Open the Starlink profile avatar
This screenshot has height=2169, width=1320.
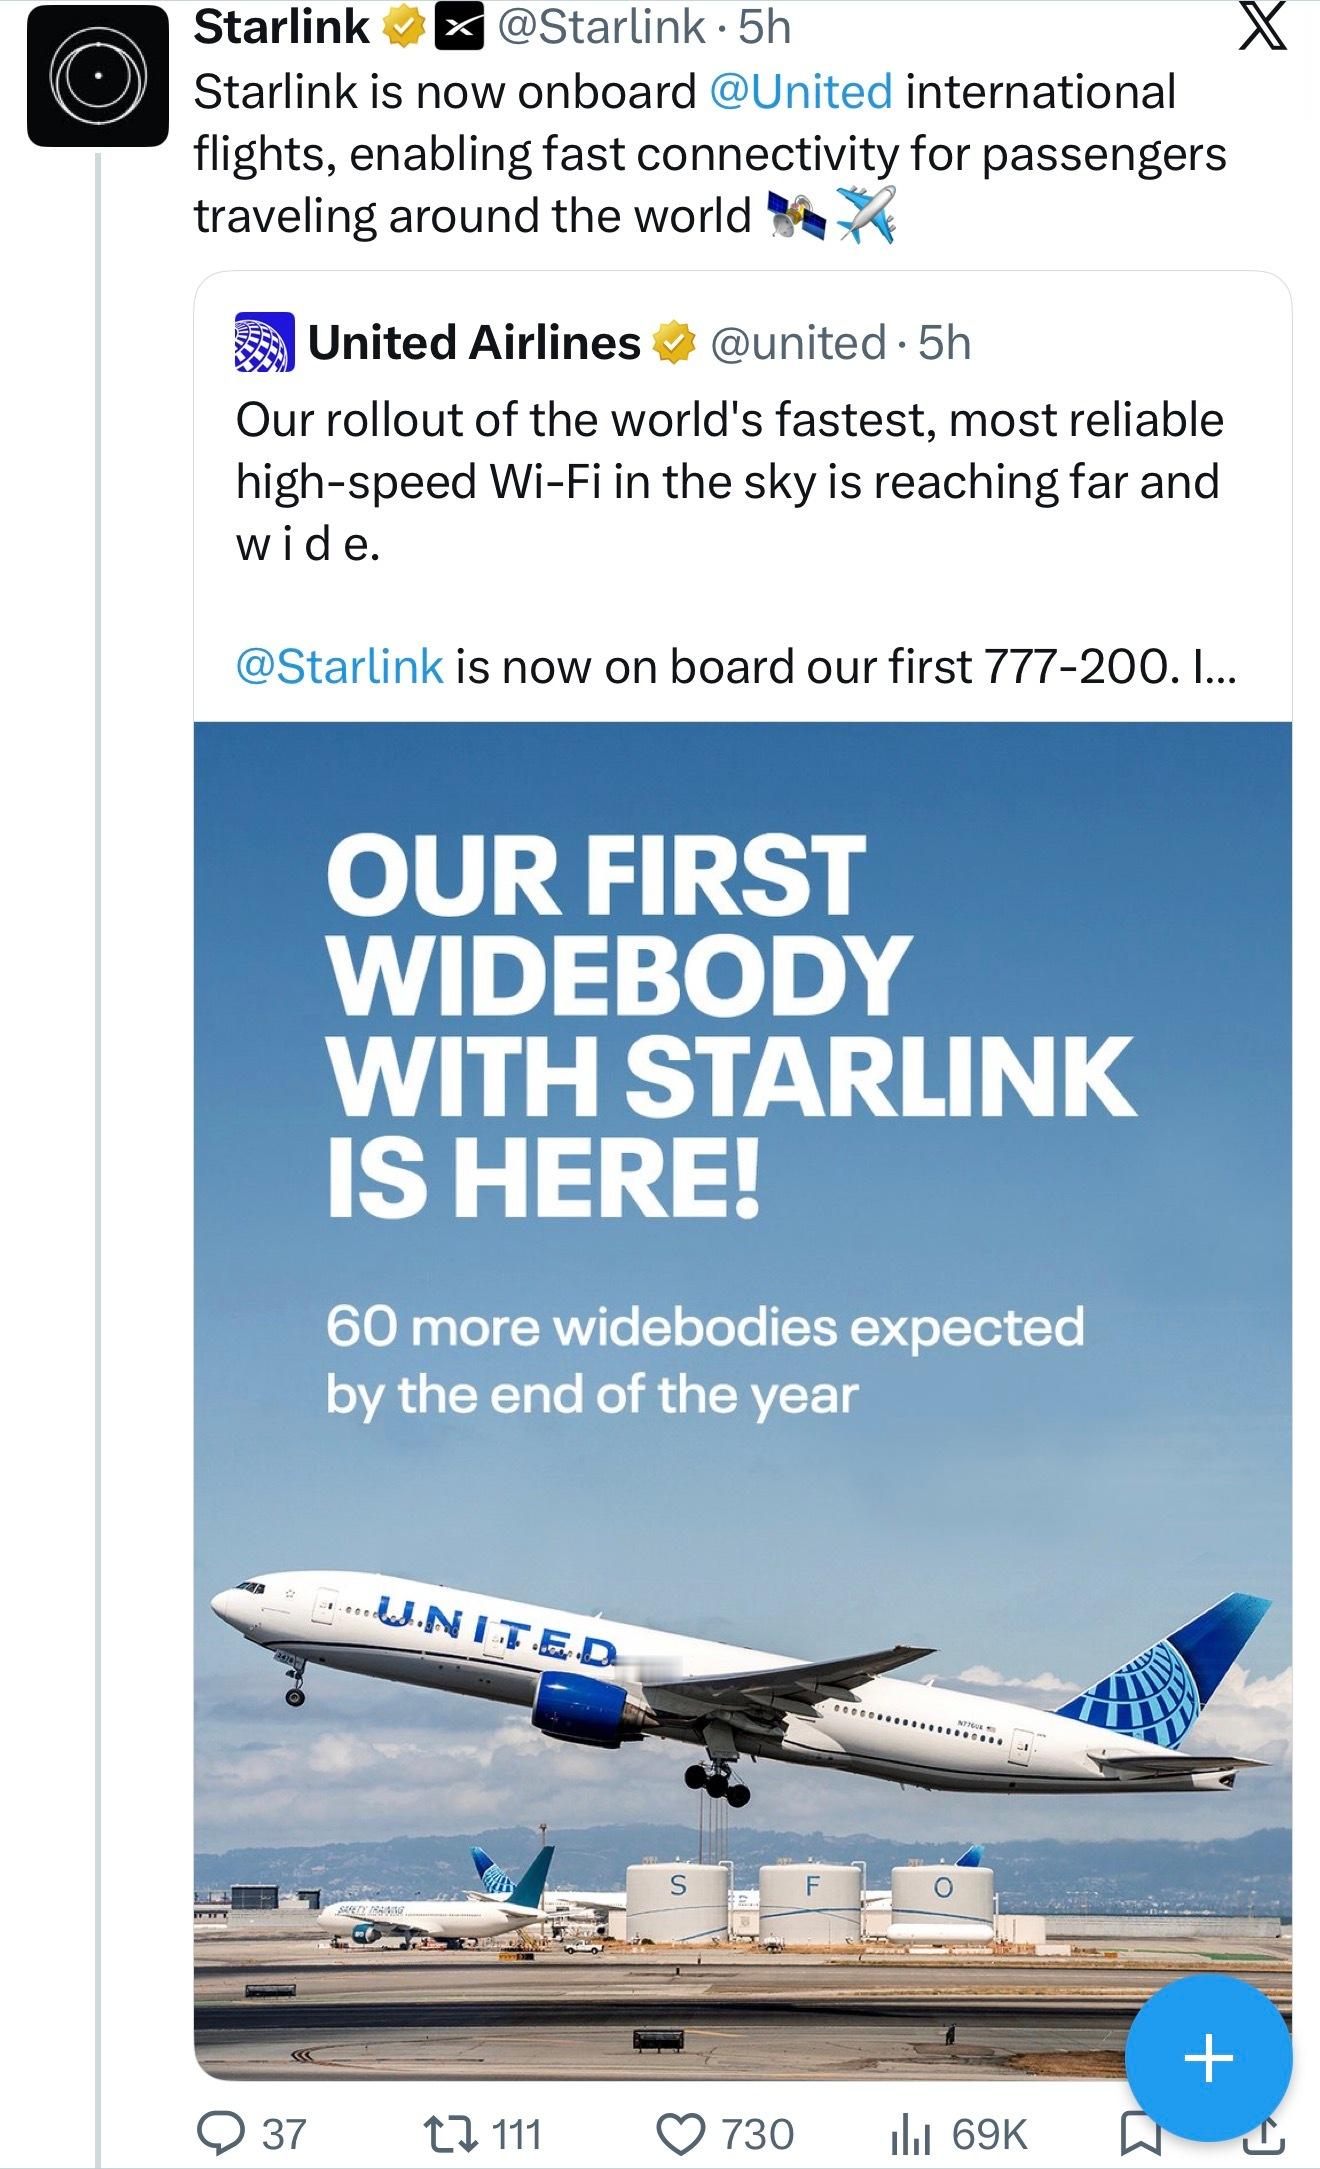tap(98, 76)
